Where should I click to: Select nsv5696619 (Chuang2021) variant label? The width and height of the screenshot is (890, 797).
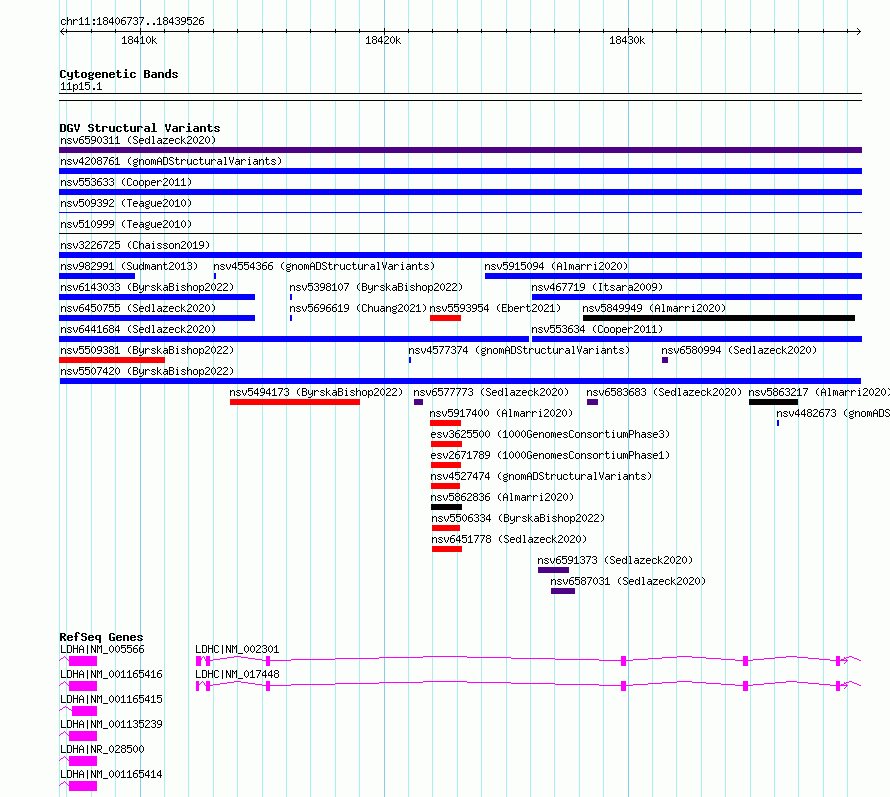[358, 308]
